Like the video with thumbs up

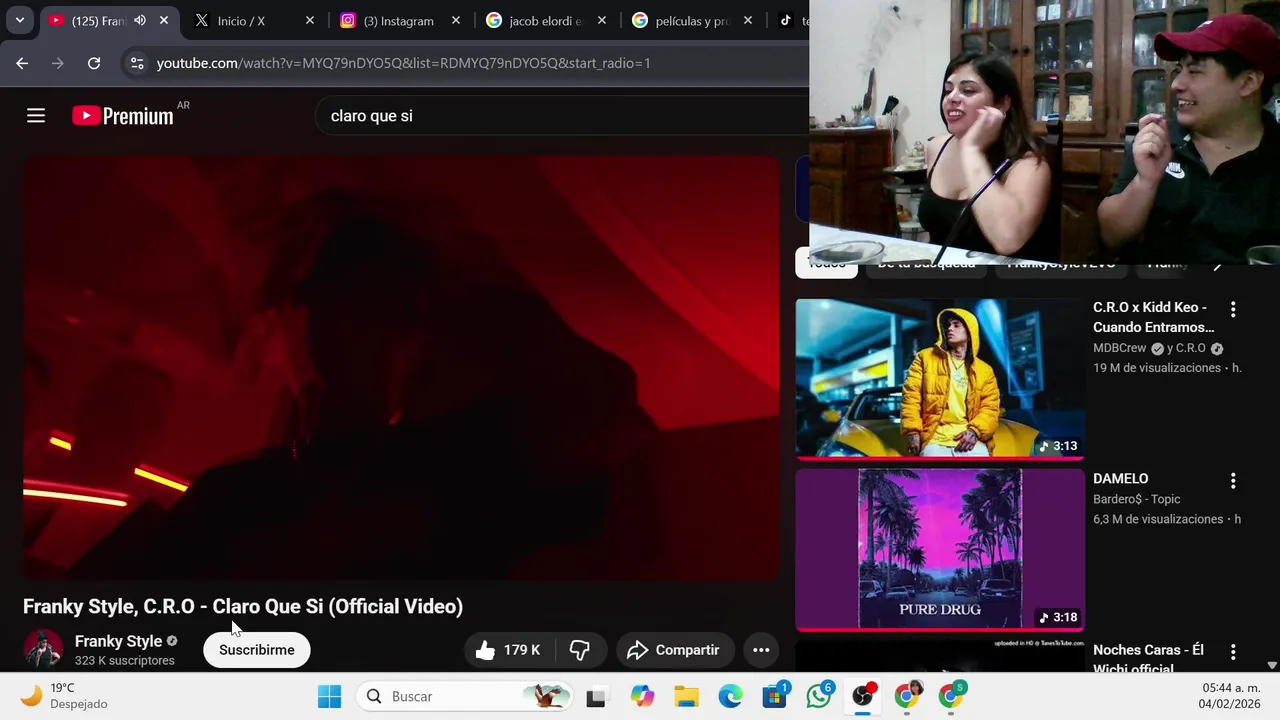click(508, 650)
